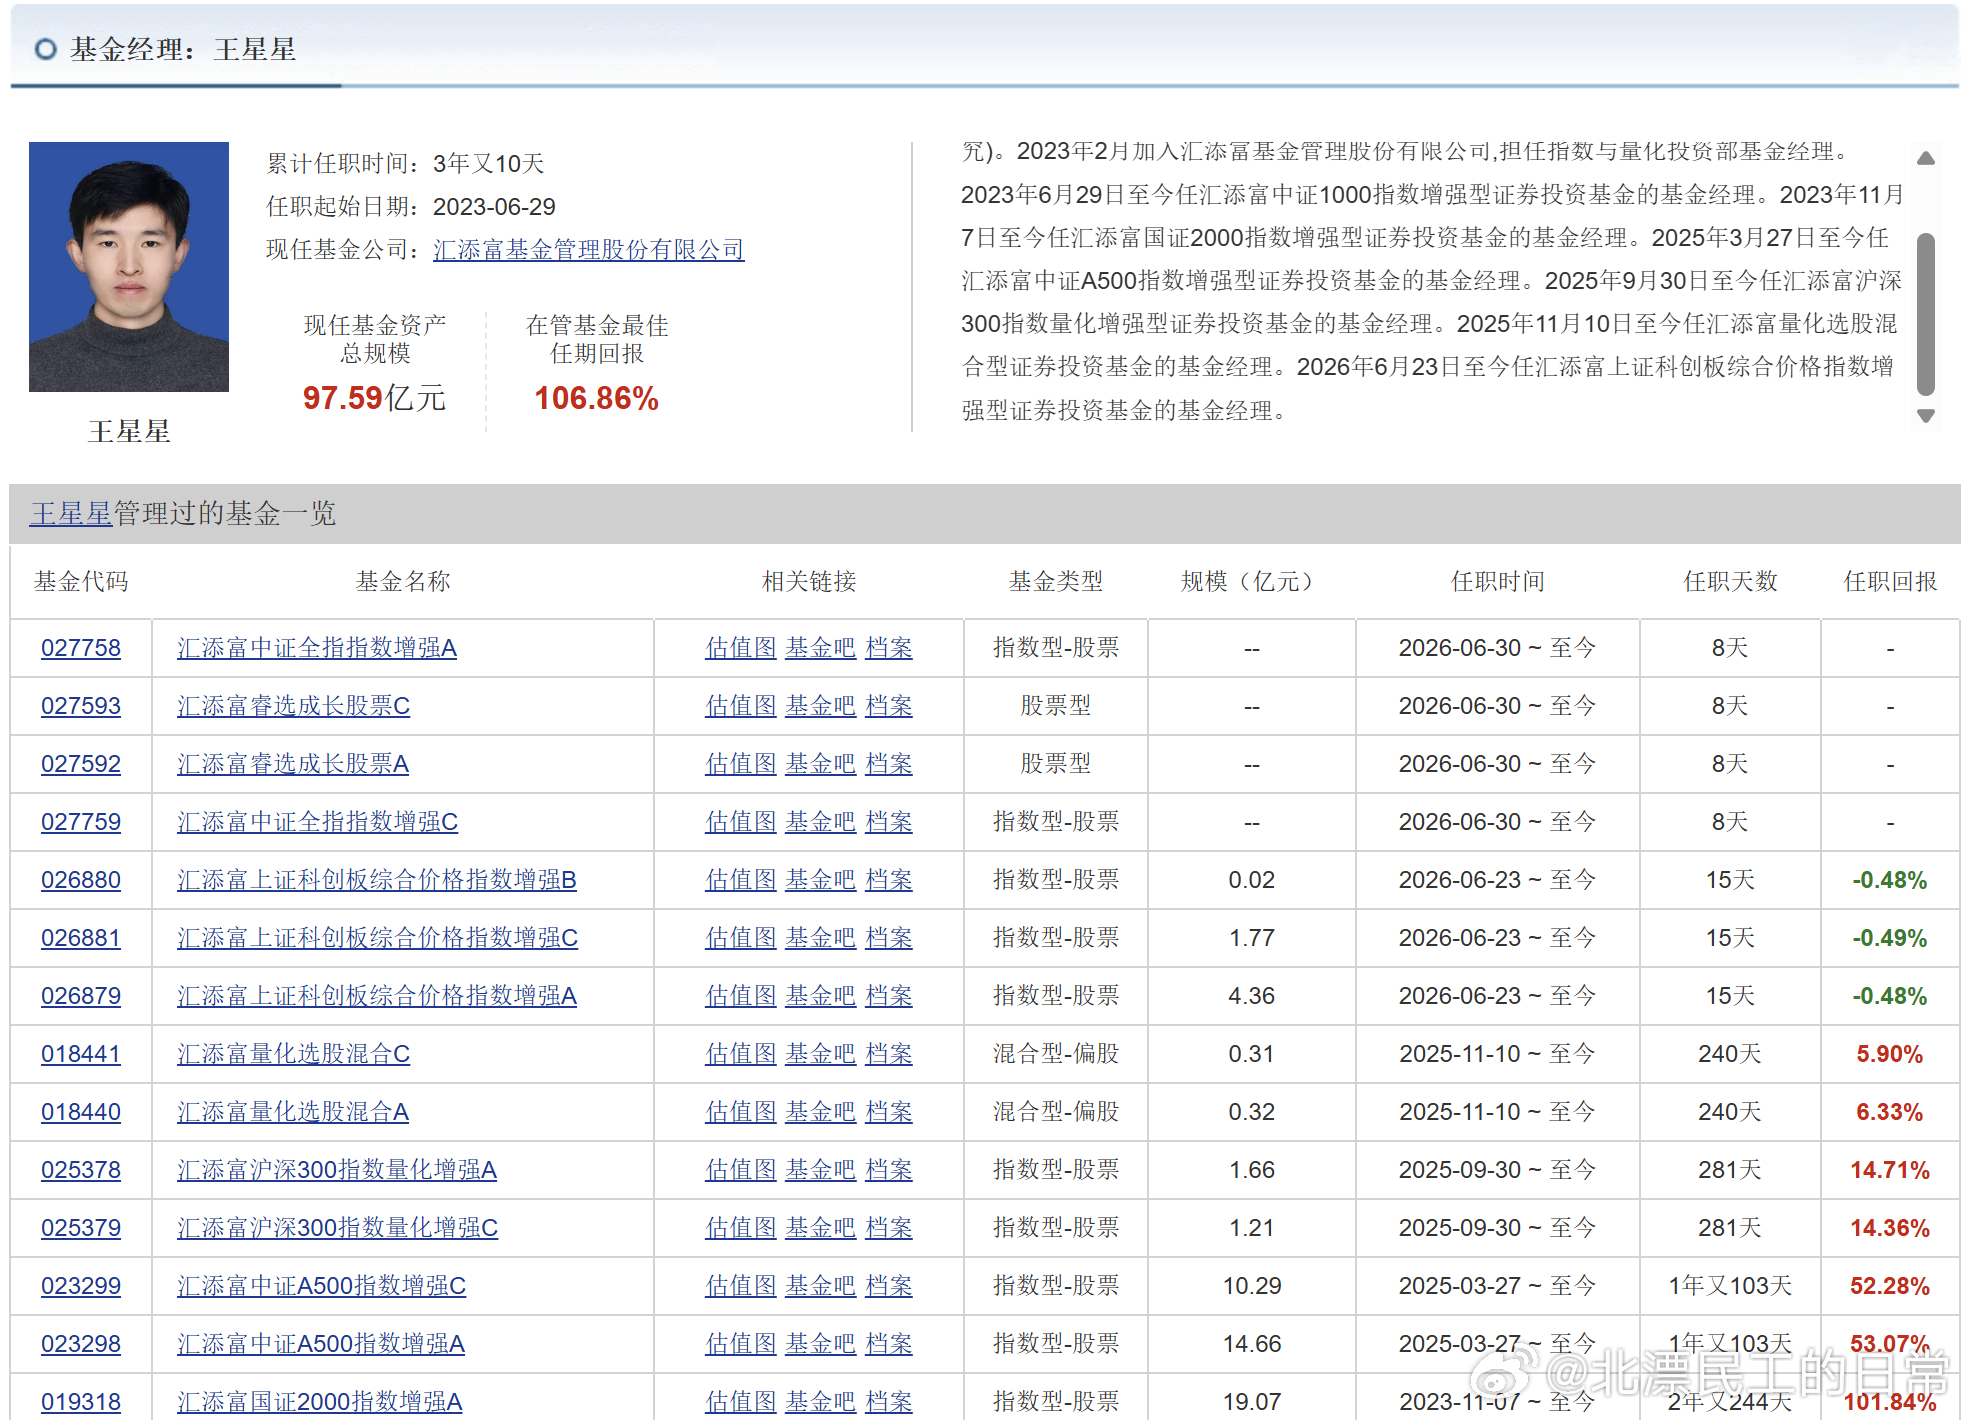This screenshot has width=1968, height=1420.
Task: Open fund 汇添富上证科创板综合价格指数增强C
Action: click(377, 938)
